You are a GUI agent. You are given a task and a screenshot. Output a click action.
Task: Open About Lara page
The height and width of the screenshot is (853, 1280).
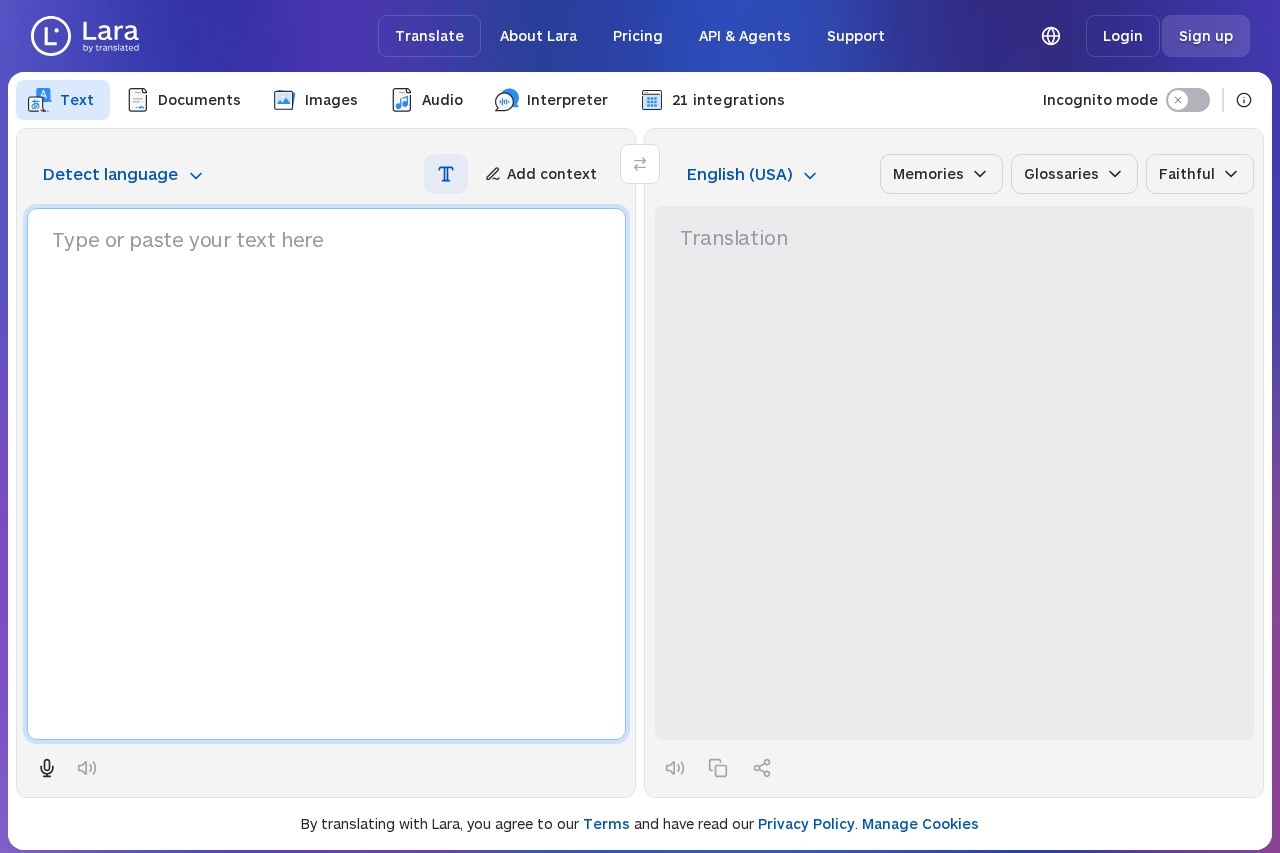click(x=538, y=36)
